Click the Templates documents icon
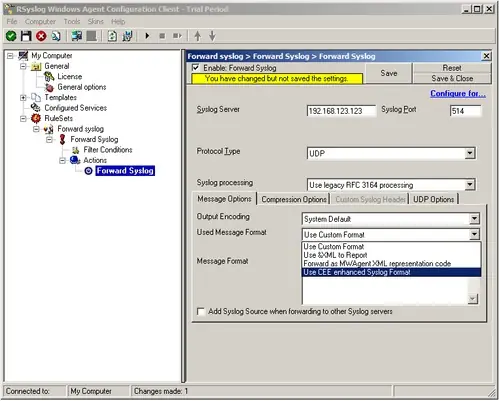Image resolution: width=499 pixels, height=401 pixels. click(x=36, y=97)
